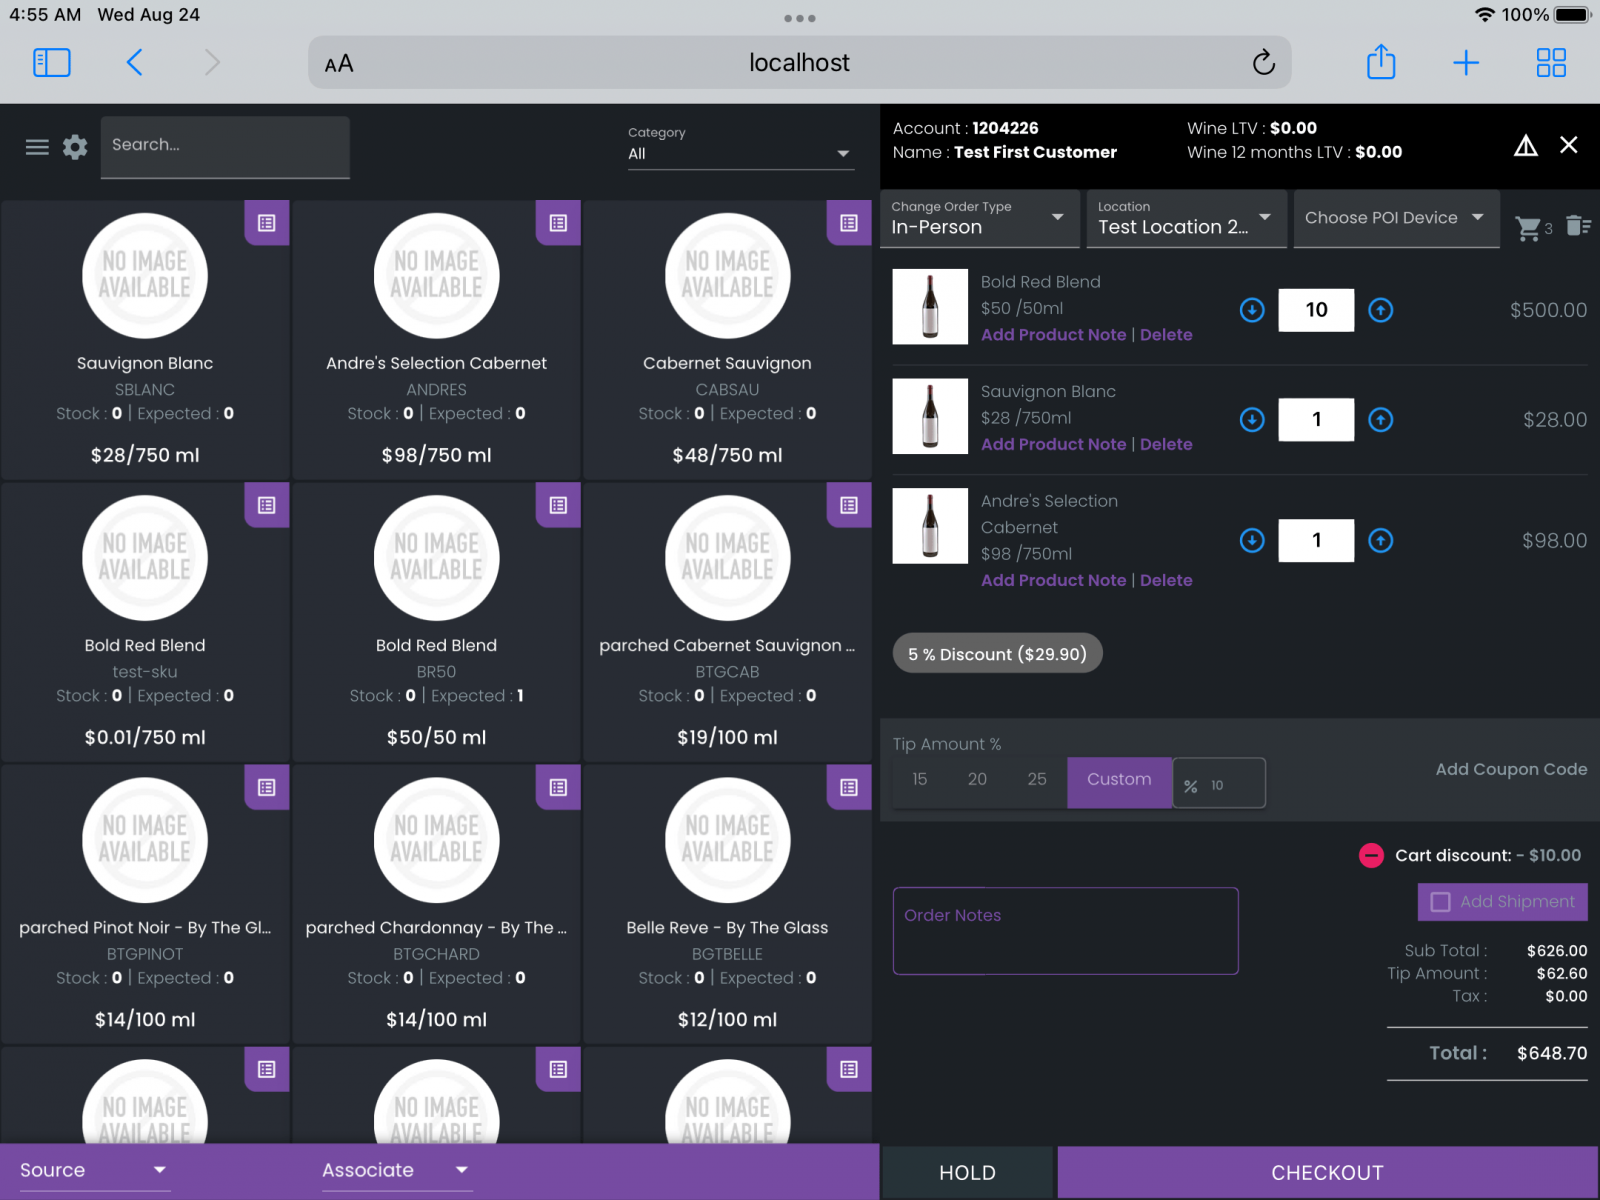Open Source dropdown
Viewport: 1600px width, 1200px height.
pos(93,1170)
